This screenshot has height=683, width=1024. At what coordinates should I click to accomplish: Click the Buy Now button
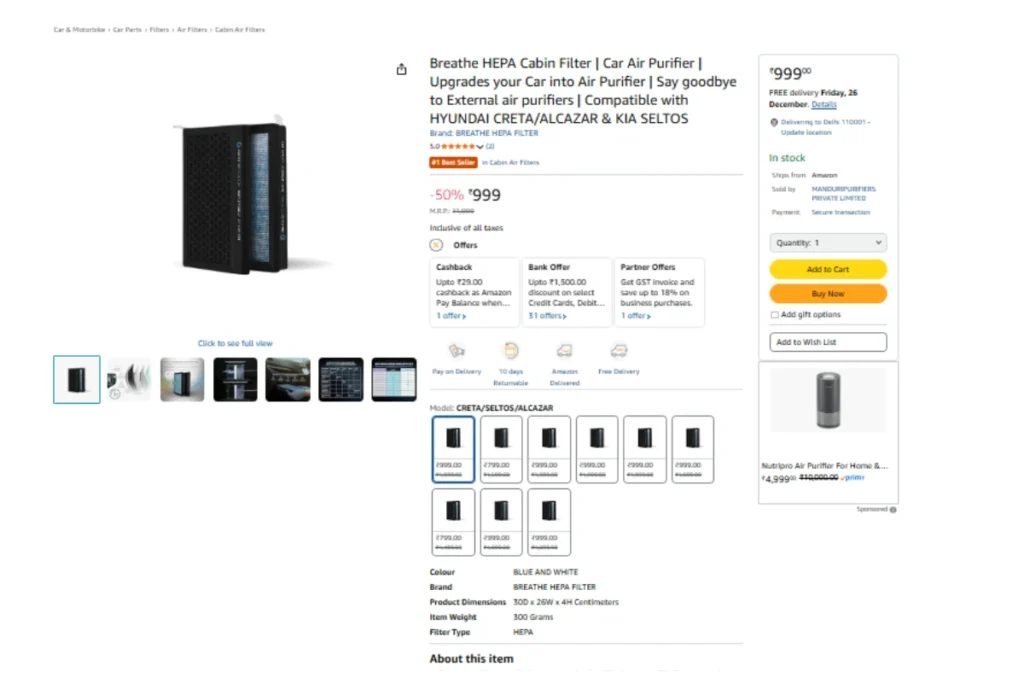(x=828, y=294)
